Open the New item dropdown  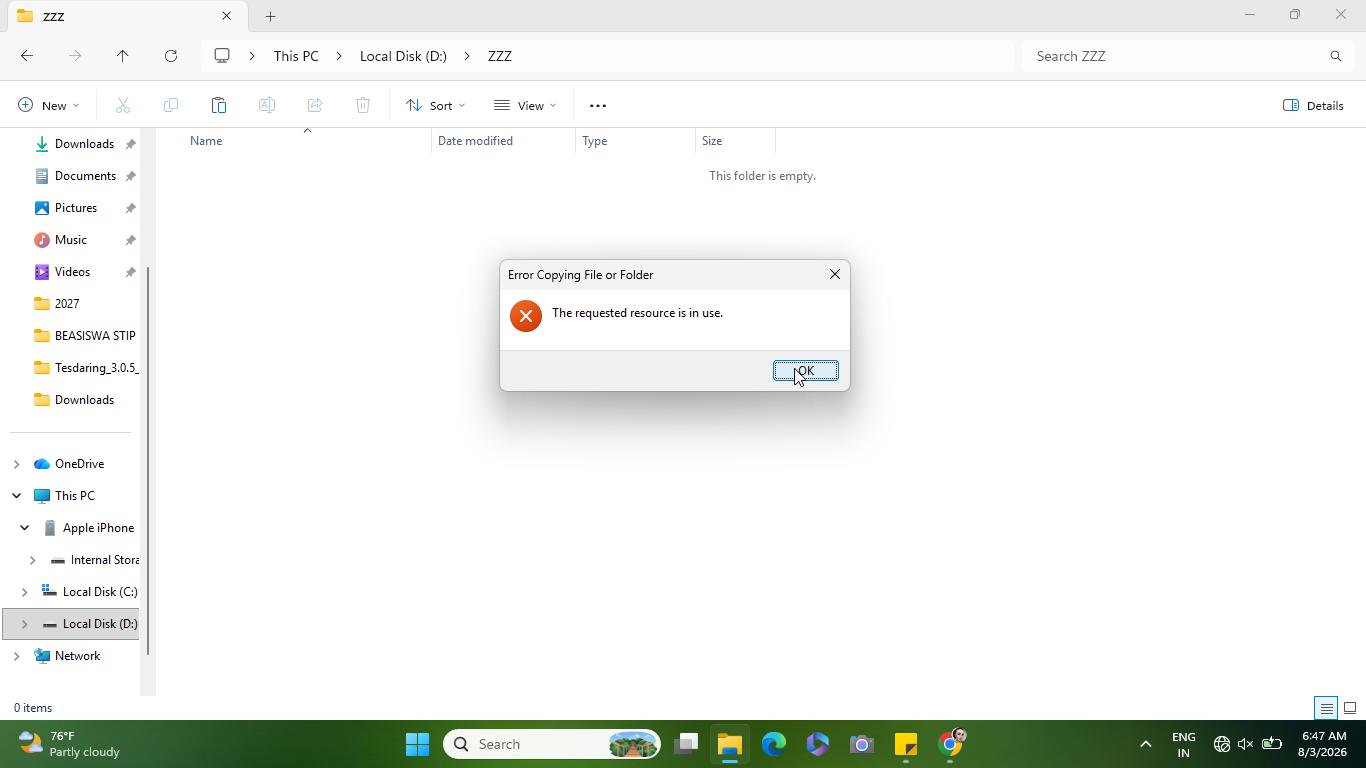(48, 105)
